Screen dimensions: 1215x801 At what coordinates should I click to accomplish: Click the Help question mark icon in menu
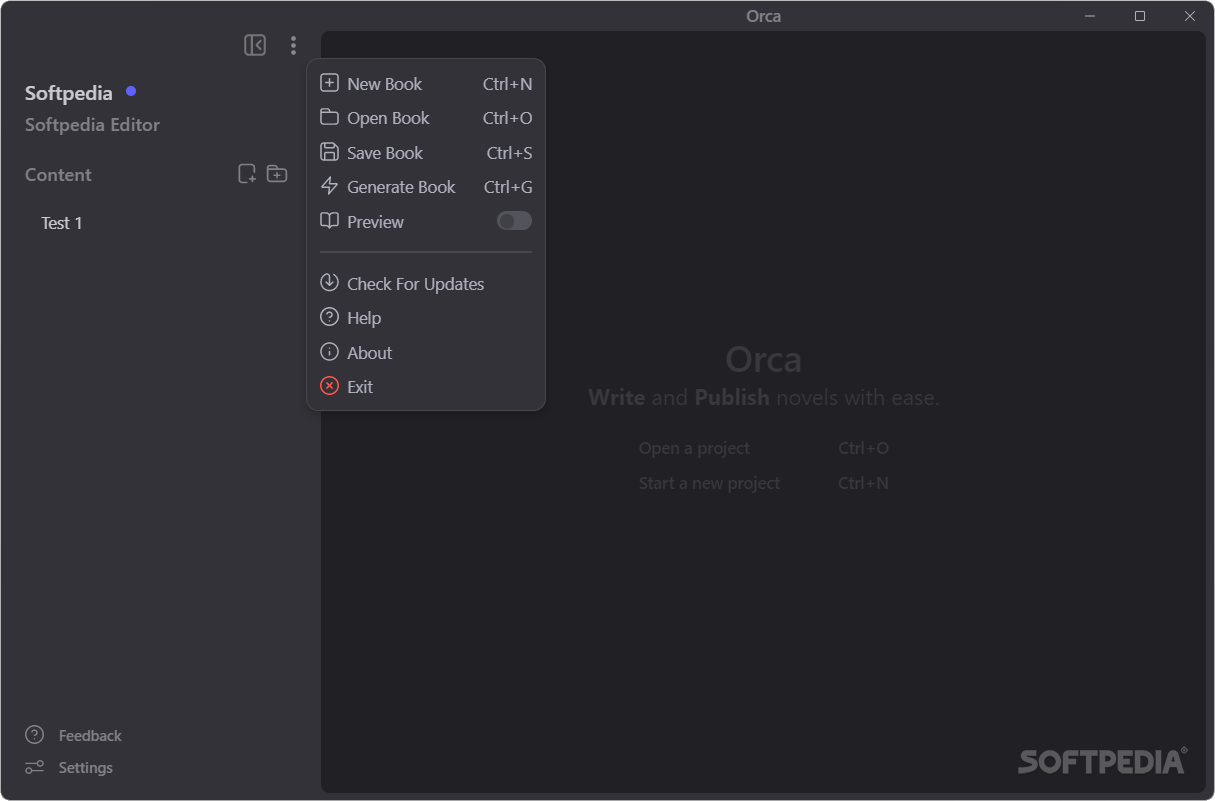pyautogui.click(x=329, y=317)
